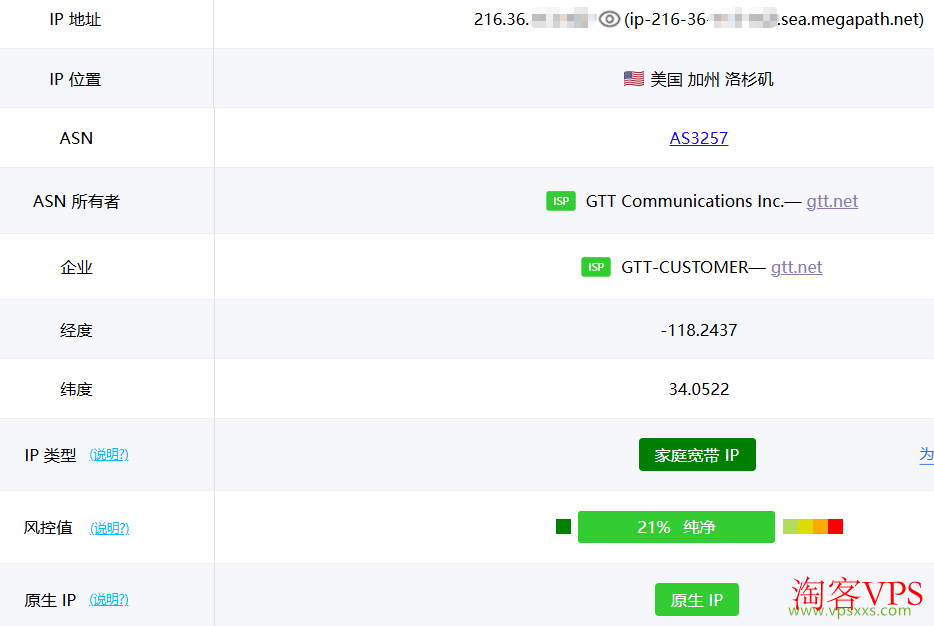This screenshot has width=934, height=626.
Task: Click the eye icon to reveal full IP address
Action: [609, 17]
